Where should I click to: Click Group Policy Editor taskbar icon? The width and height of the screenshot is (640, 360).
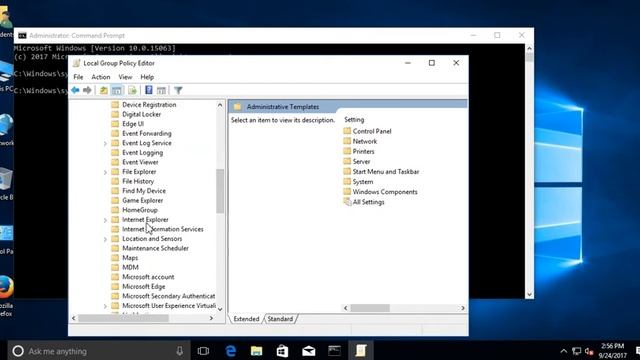tap(361, 351)
